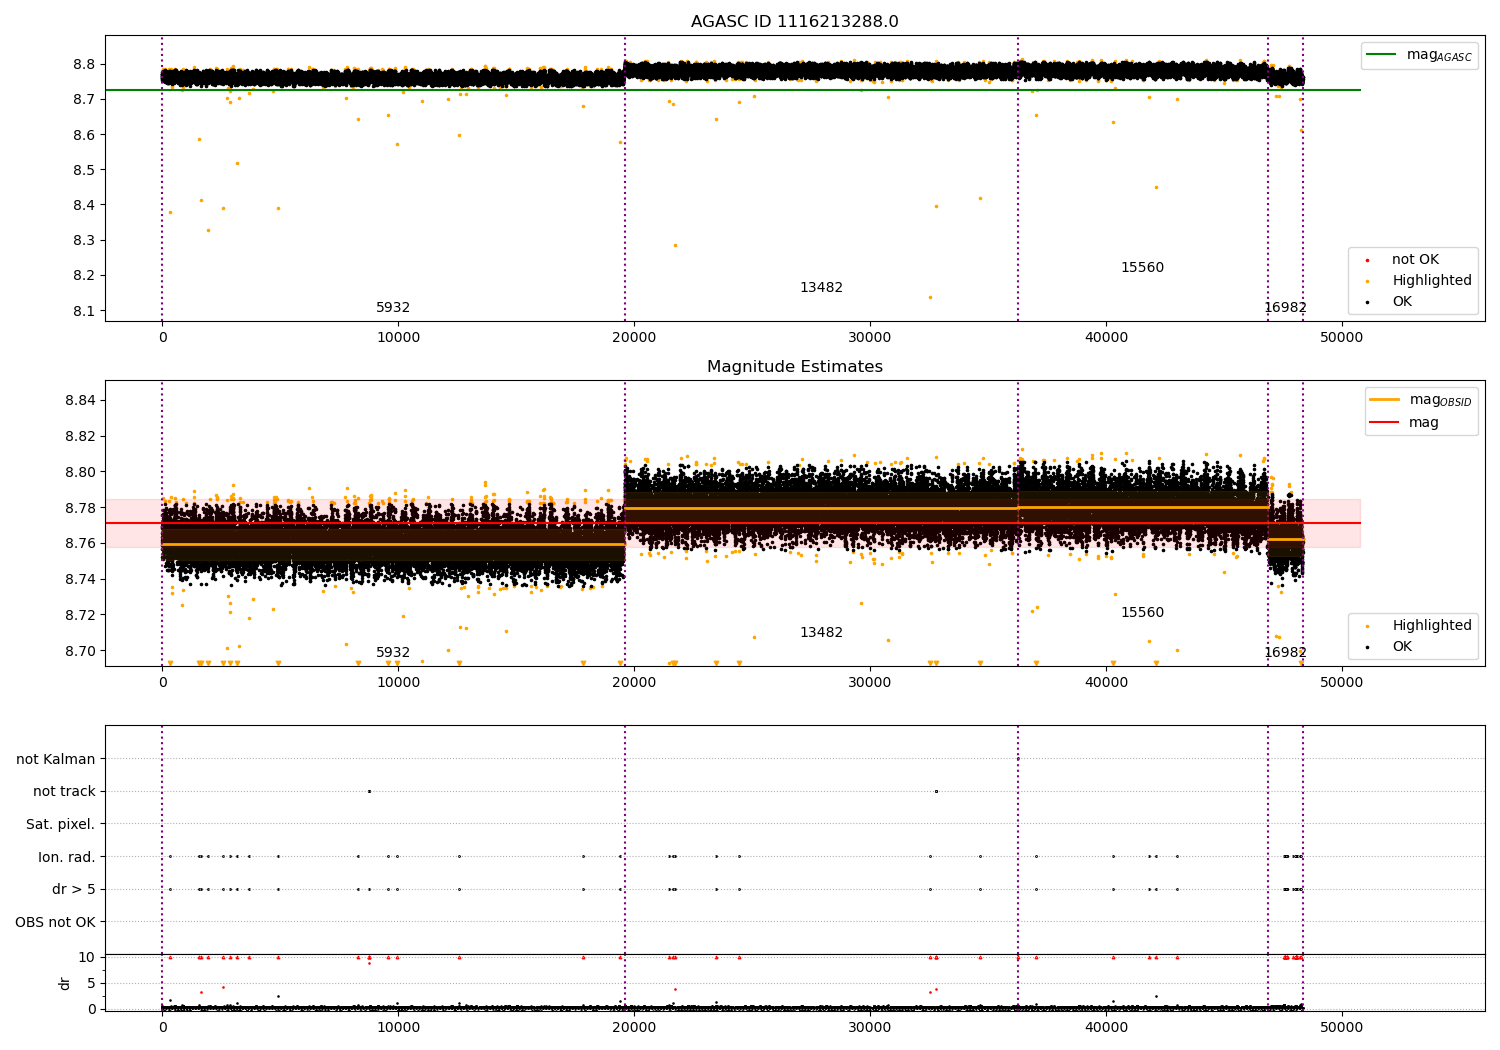Click 'OK' in the Magnitude Estimates legend
The width and height of the screenshot is (1500, 1050).
pyautogui.click(x=1402, y=647)
